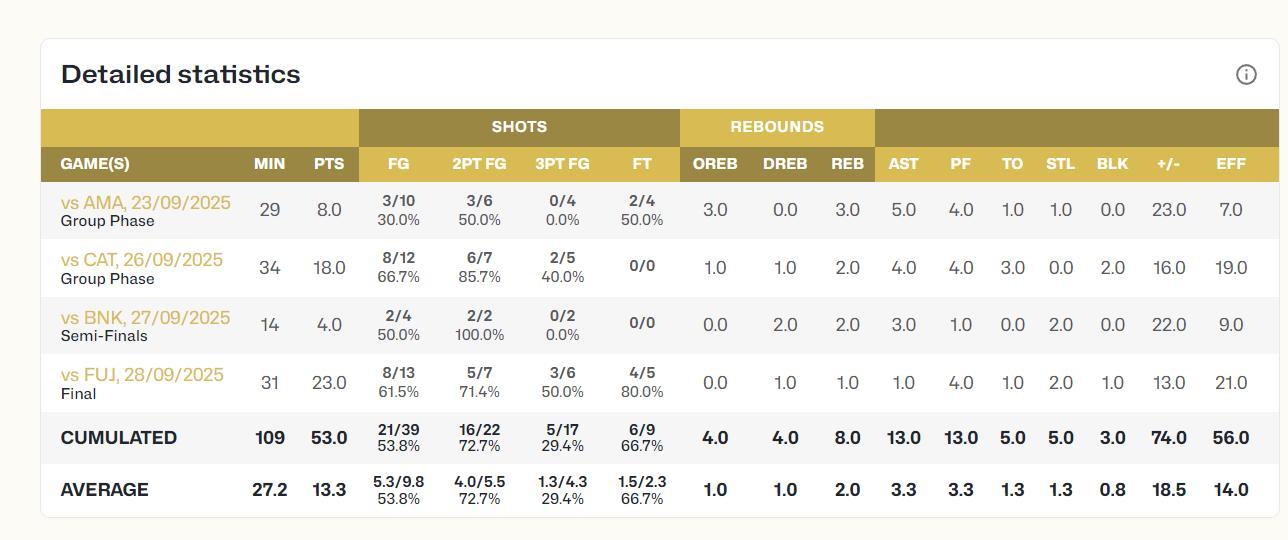
Task: Click the 2PT FG column header
Action: tap(479, 164)
